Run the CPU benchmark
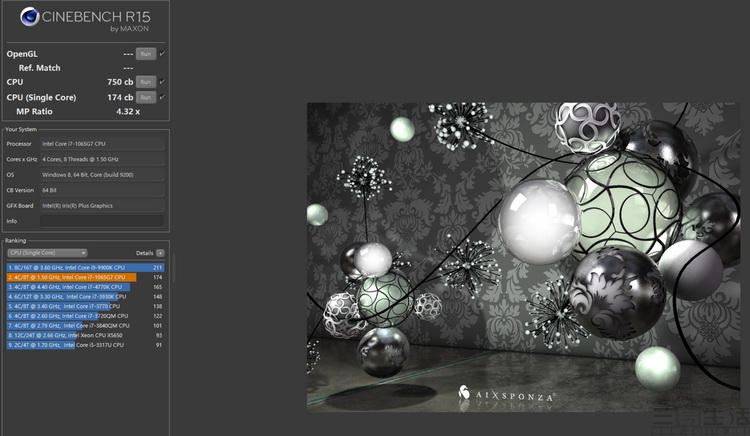 [x=146, y=82]
